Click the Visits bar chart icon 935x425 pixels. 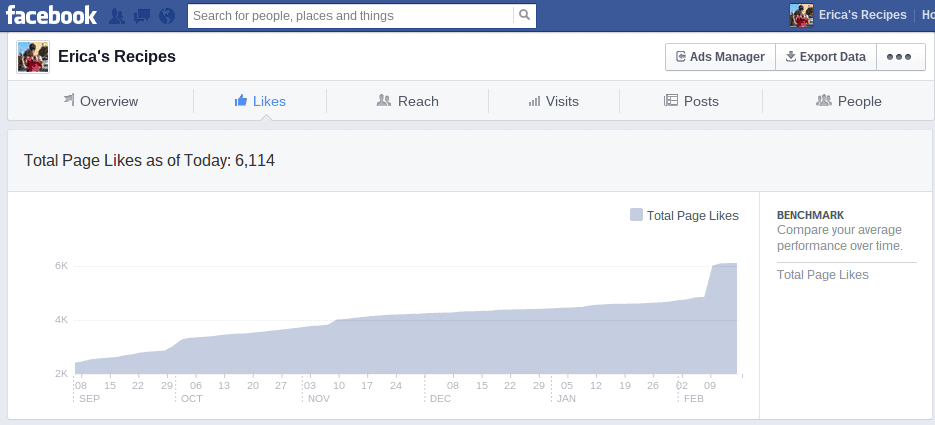coord(534,101)
